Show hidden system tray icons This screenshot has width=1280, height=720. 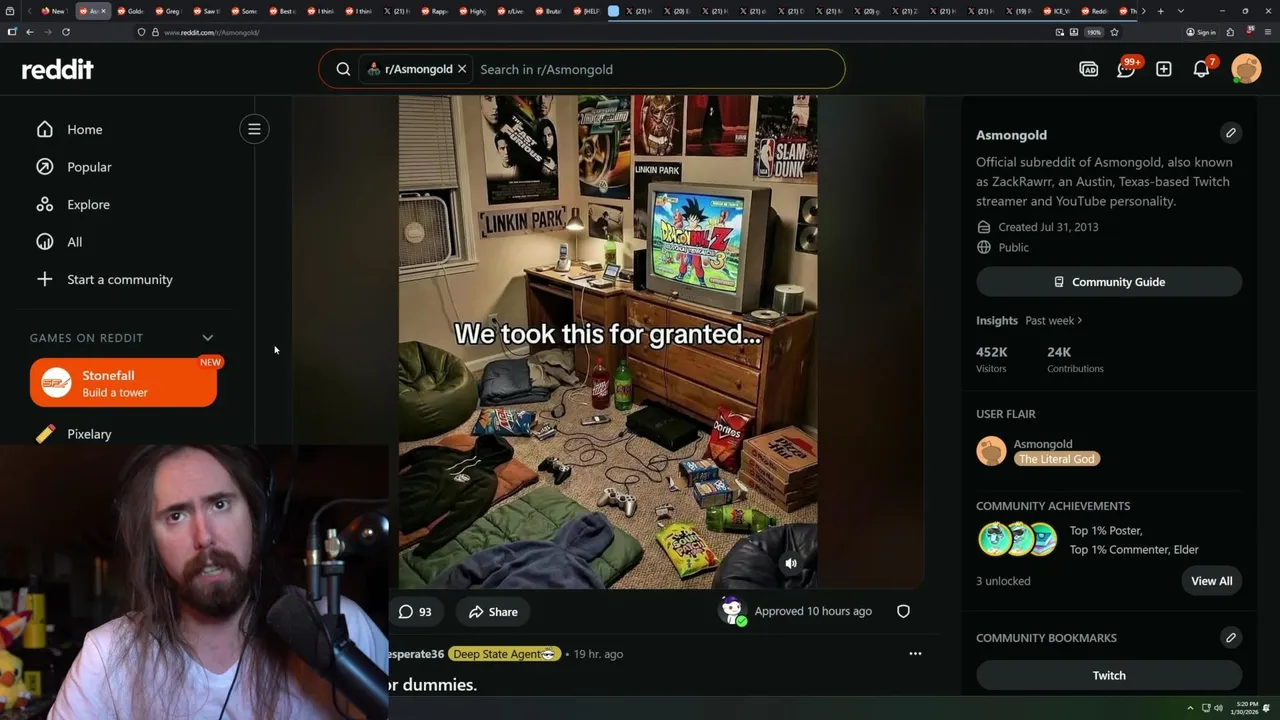click(x=1190, y=708)
